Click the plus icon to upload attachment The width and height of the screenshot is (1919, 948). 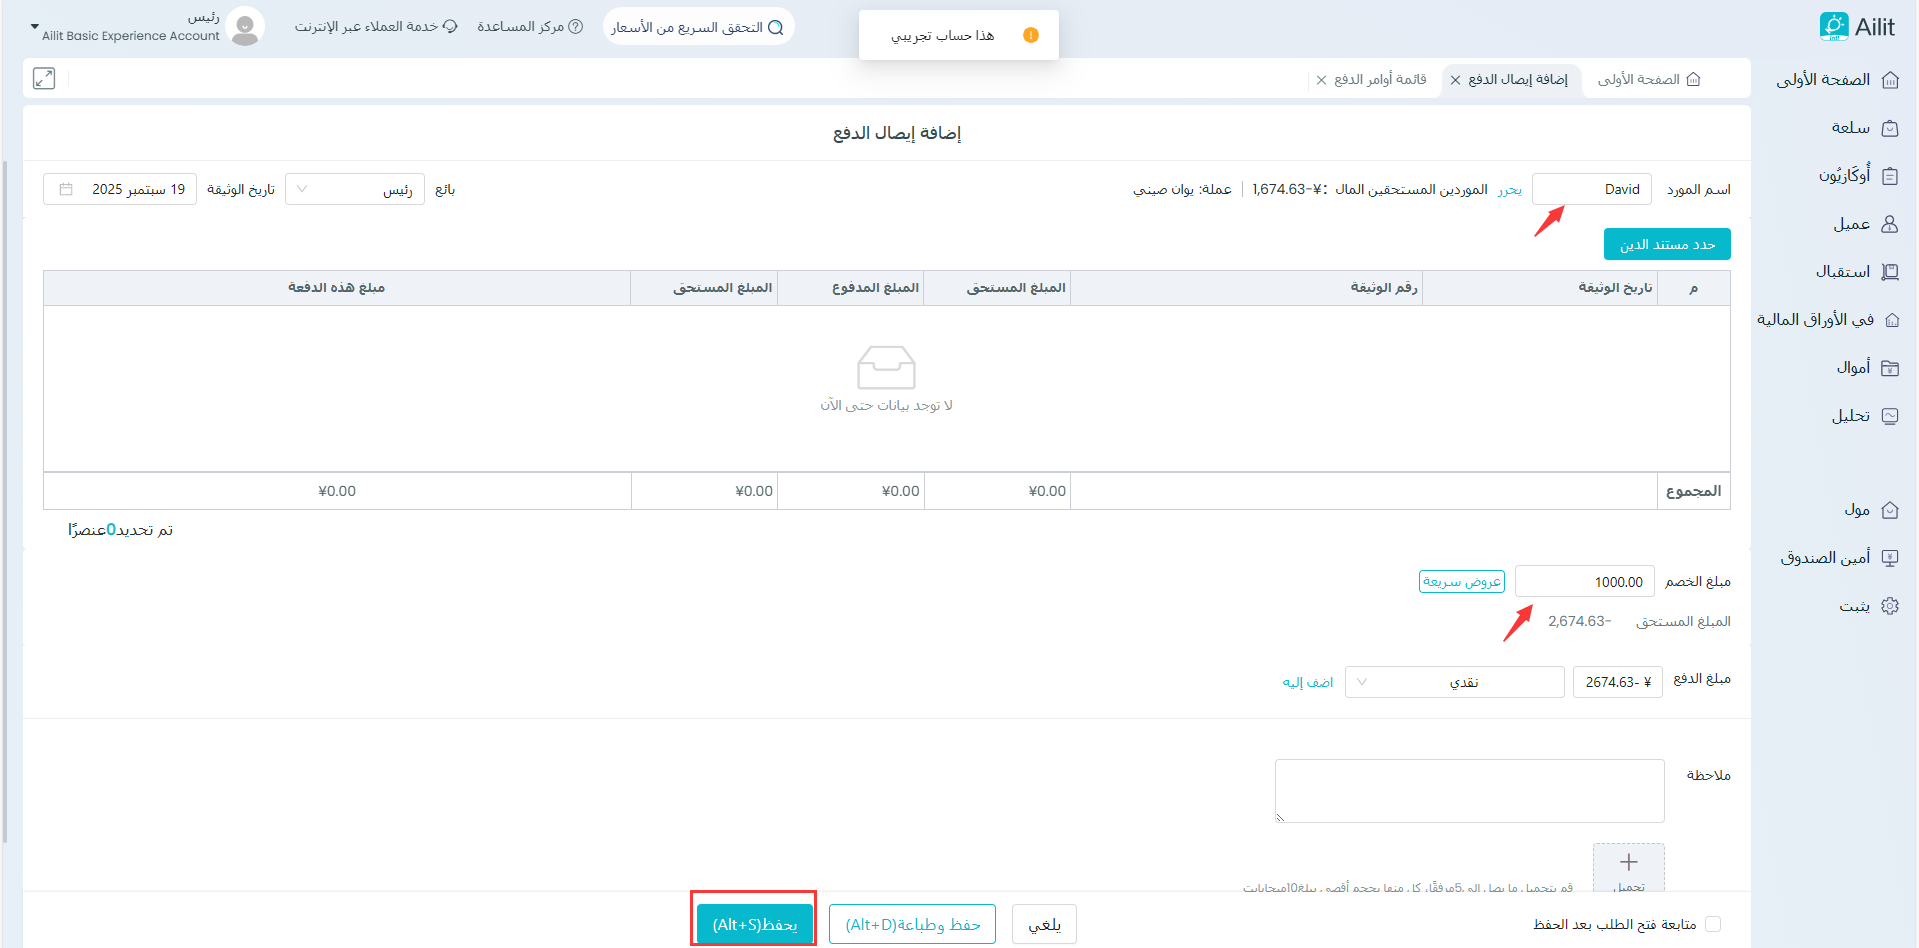point(1628,863)
